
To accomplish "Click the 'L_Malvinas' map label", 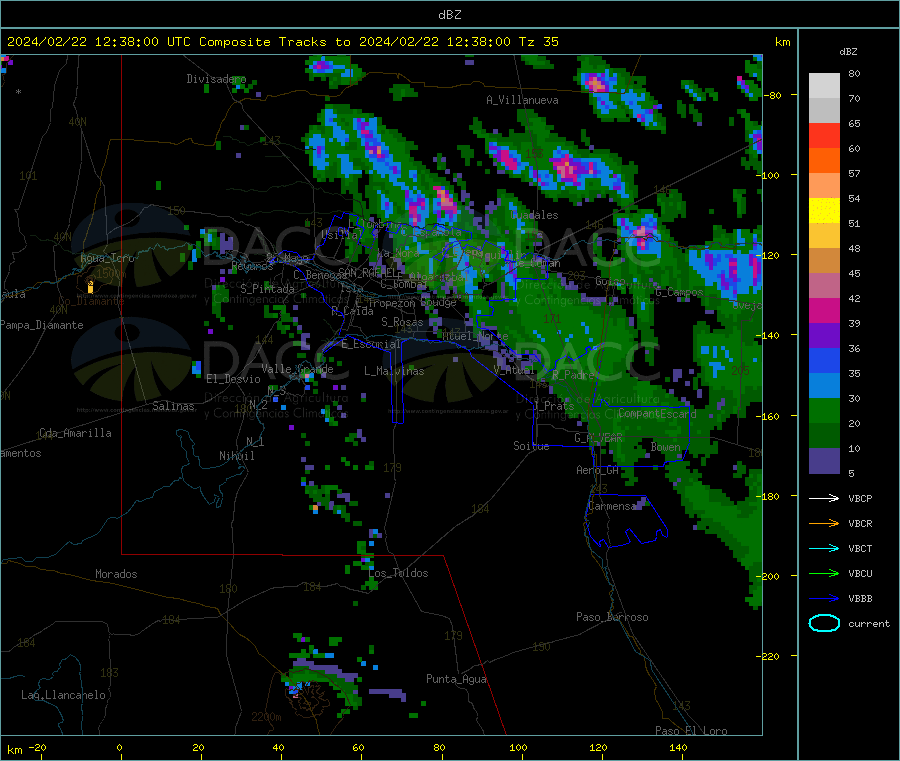I will [394, 371].
